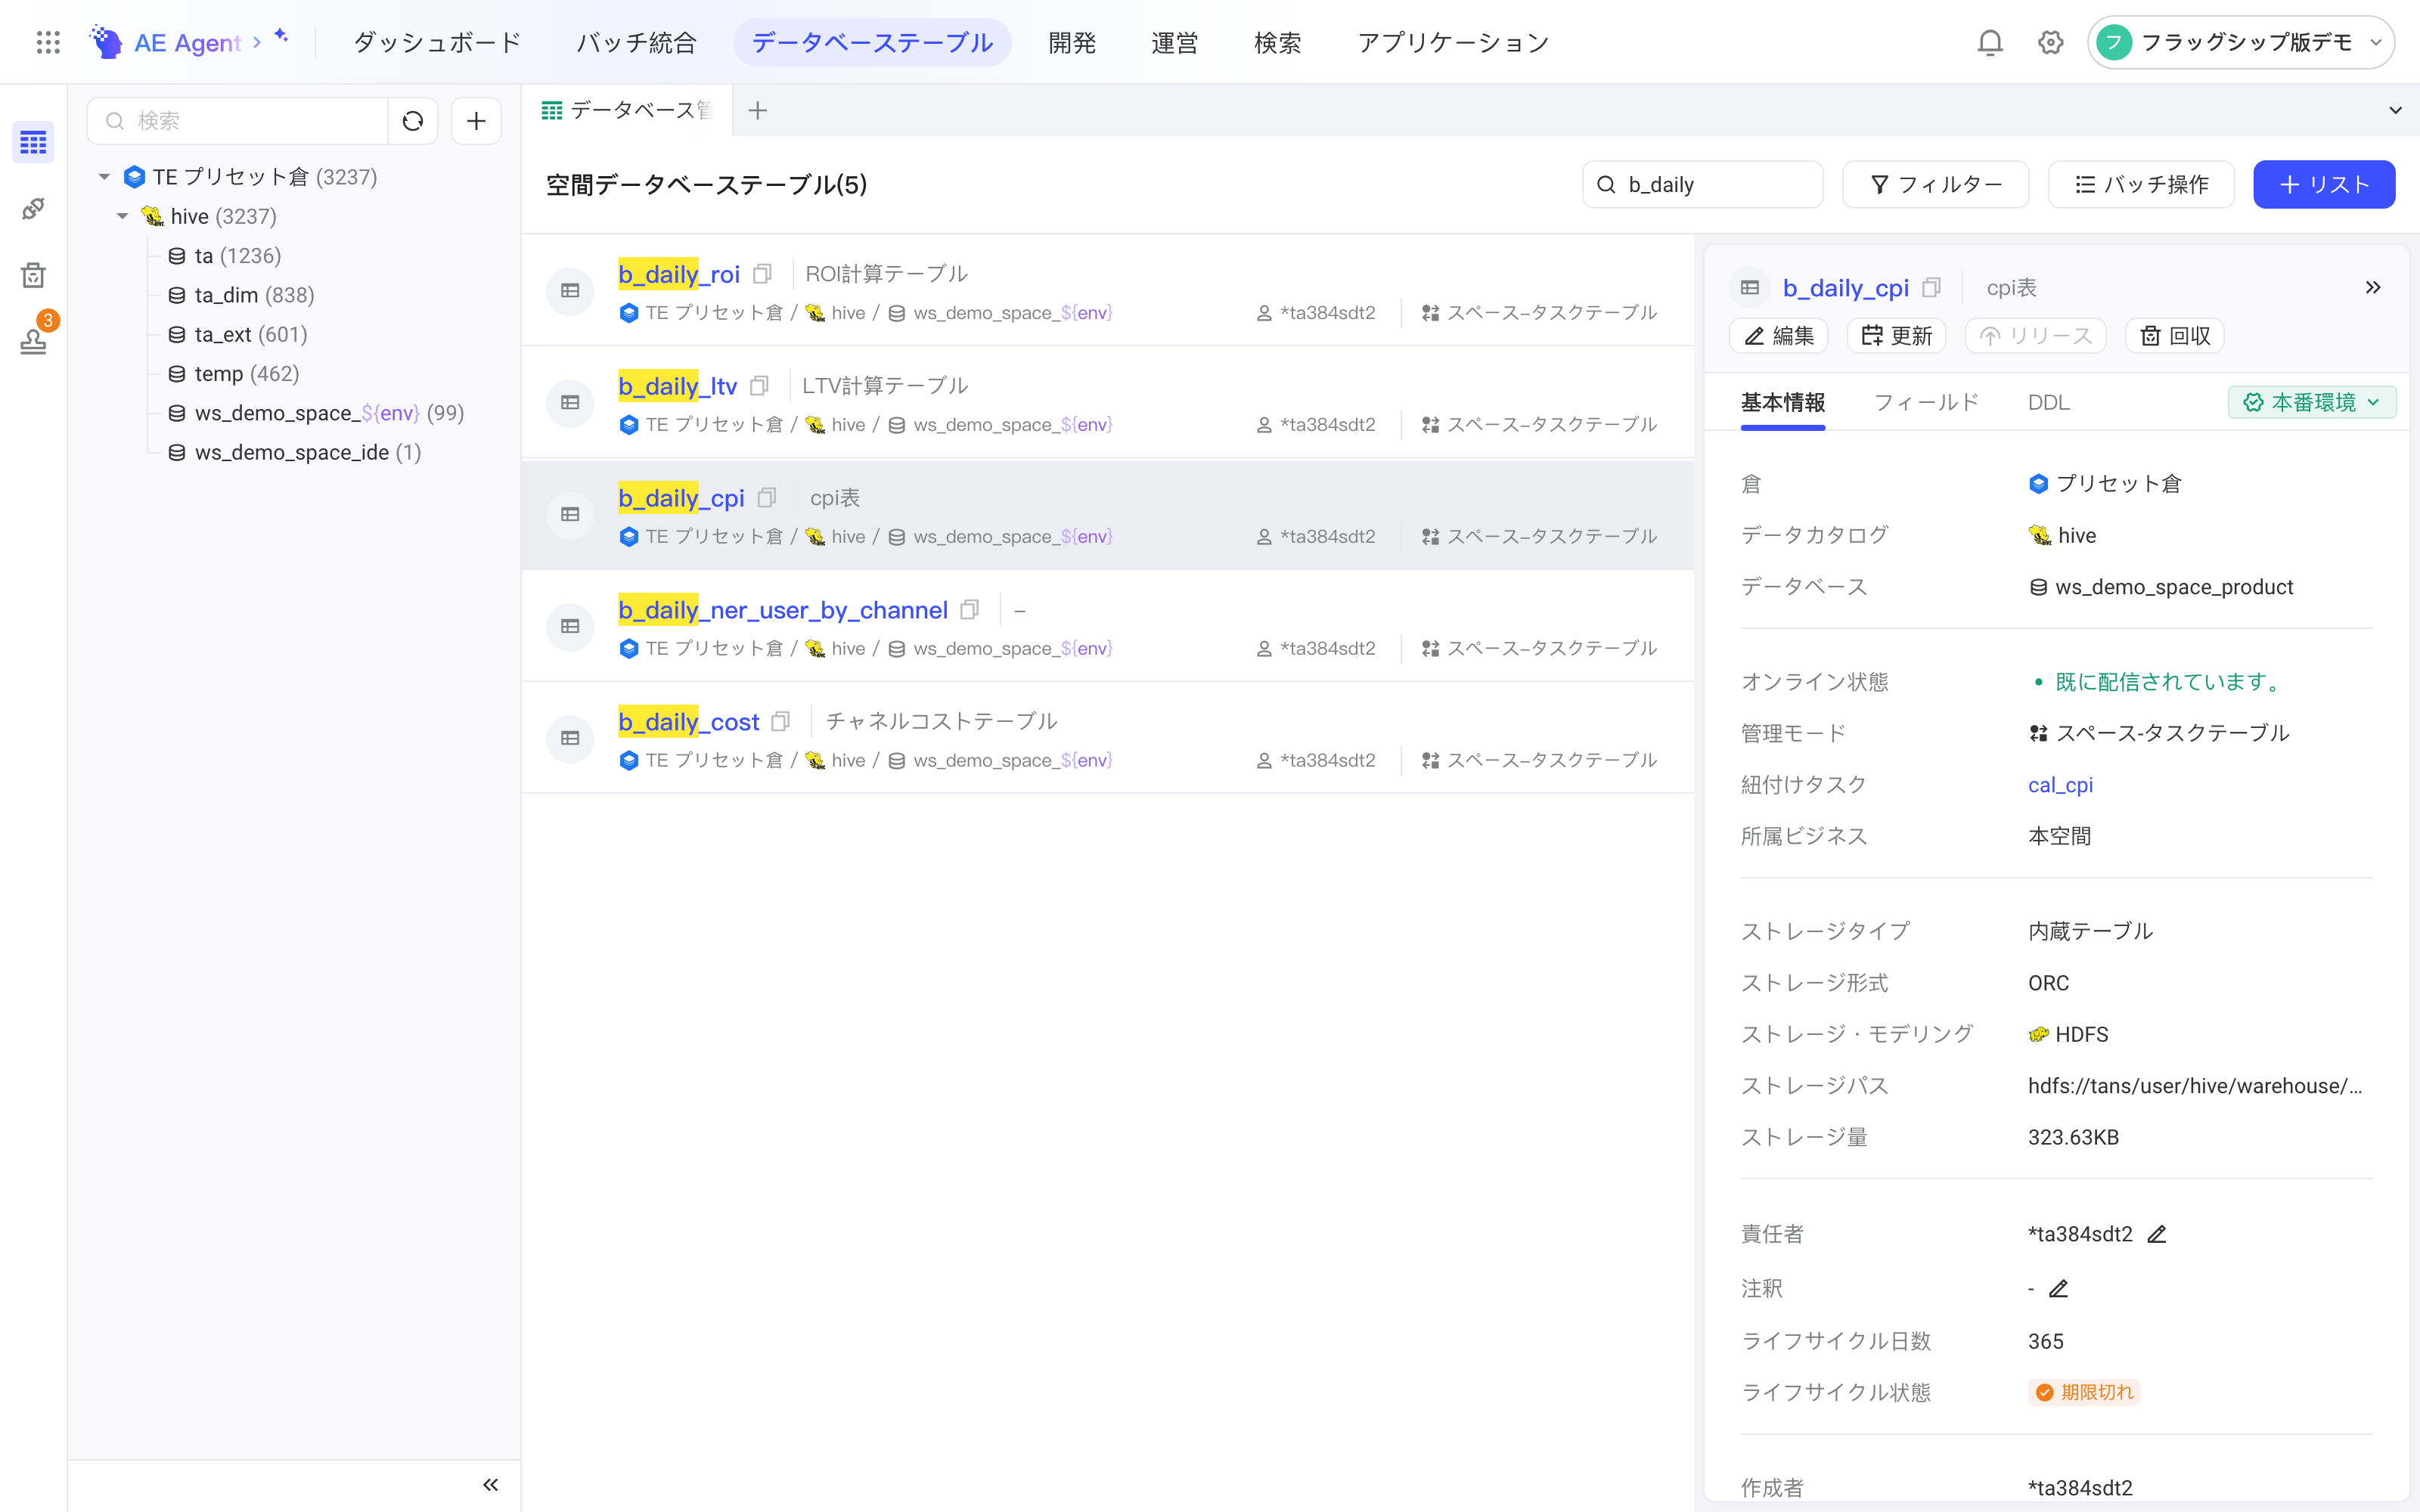Copy the b_daily_cost table name
Viewport: 2420px width, 1512px height.
point(781,721)
